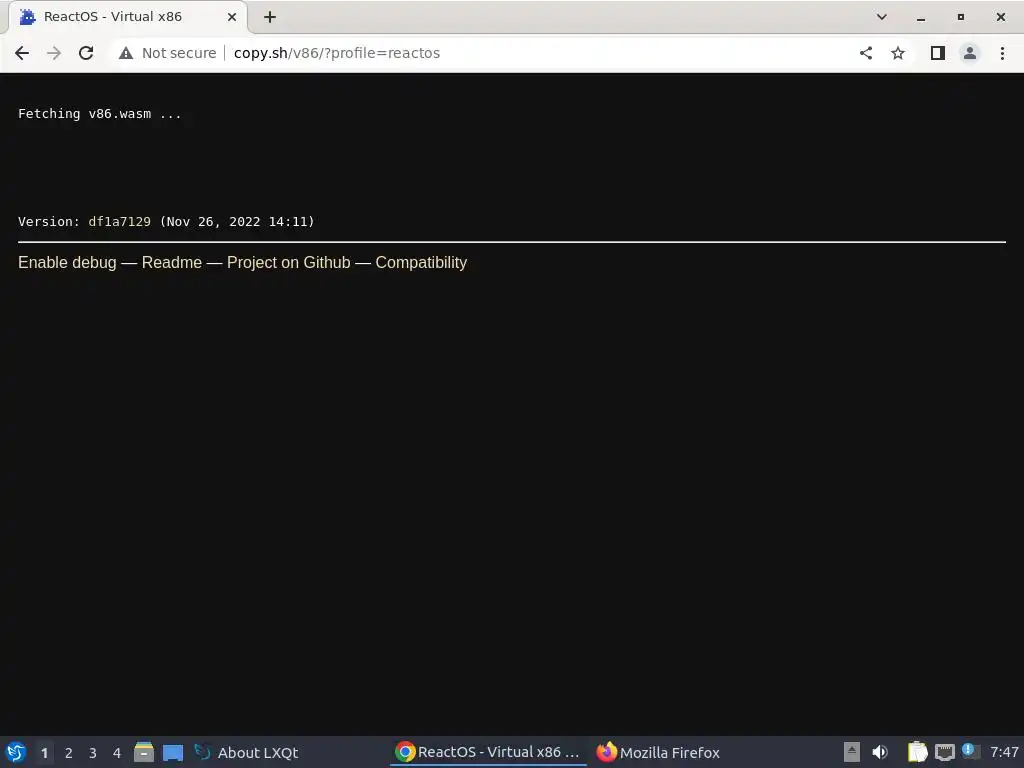Open the Chrome side panel
Image resolution: width=1024 pixels, height=768 pixels.
click(x=938, y=53)
